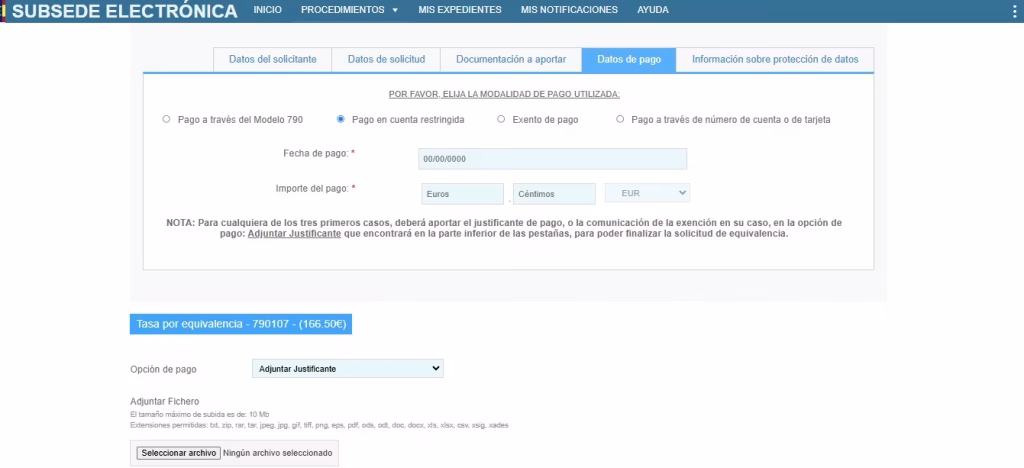Viewport: 1024px width, 468px height.
Task: Click the 'Extensiones permitidas' text line
Action: pyautogui.click(x=319, y=425)
